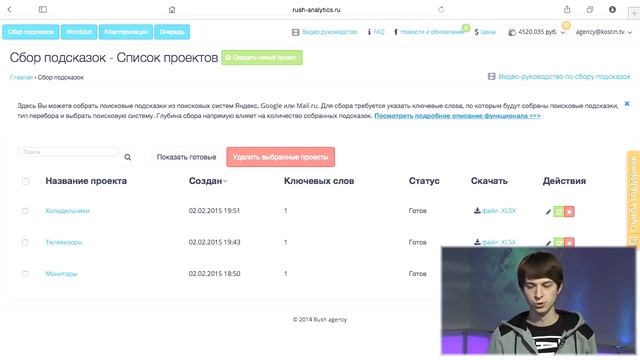Click the Статус column header
Image resolution: width=640 pixels, height=360 pixels.
[424, 181]
